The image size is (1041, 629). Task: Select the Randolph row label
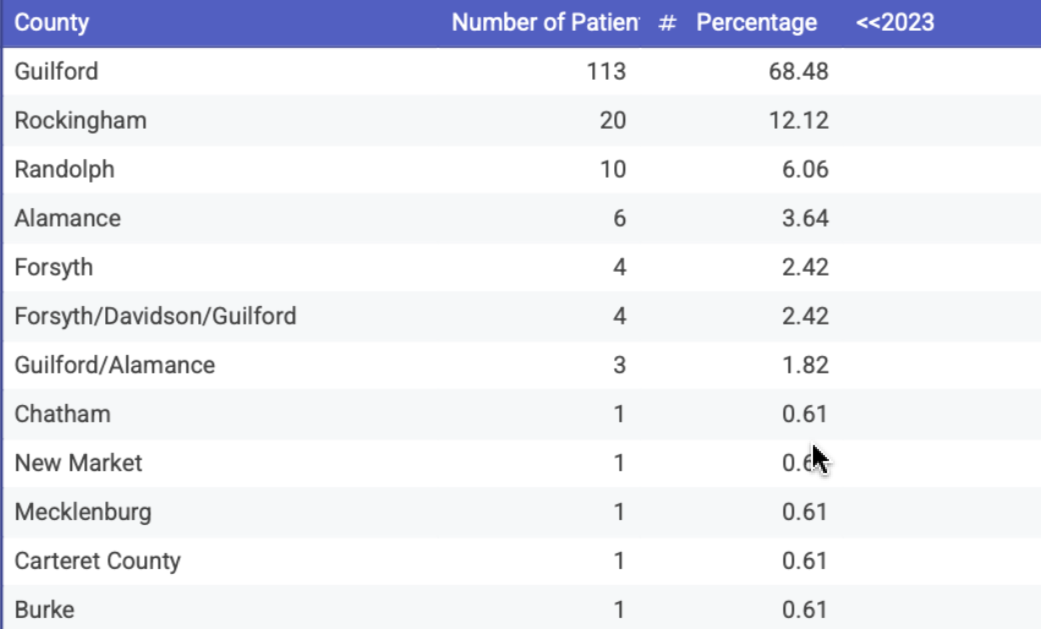64,169
